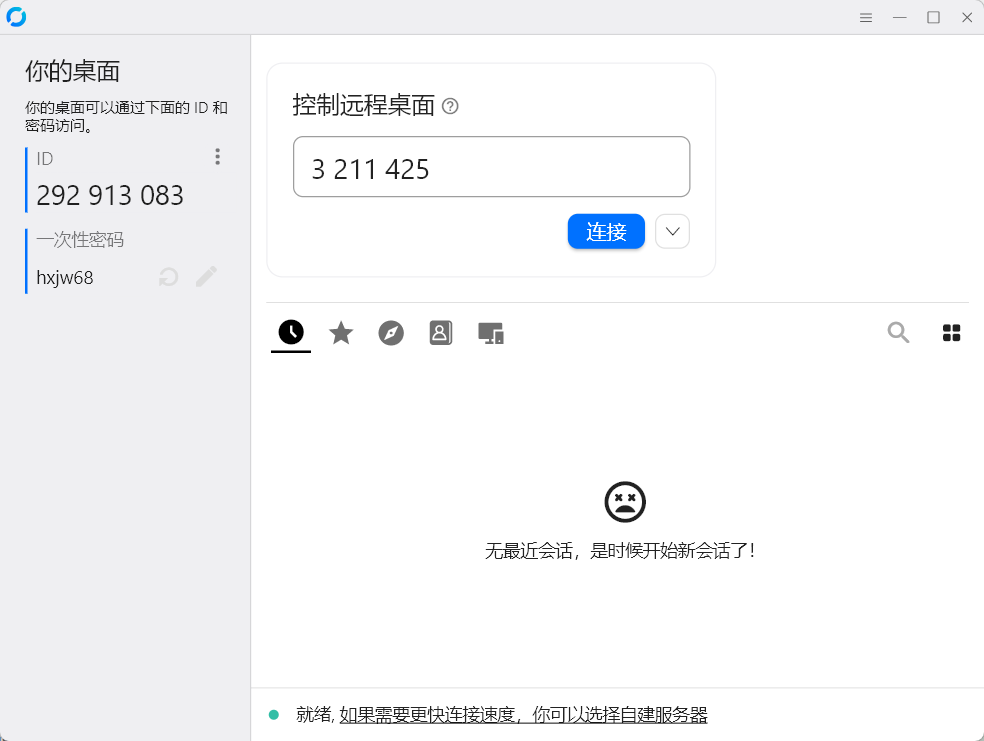Open the Discovered compass tab
This screenshot has width=984, height=741.
391,333
